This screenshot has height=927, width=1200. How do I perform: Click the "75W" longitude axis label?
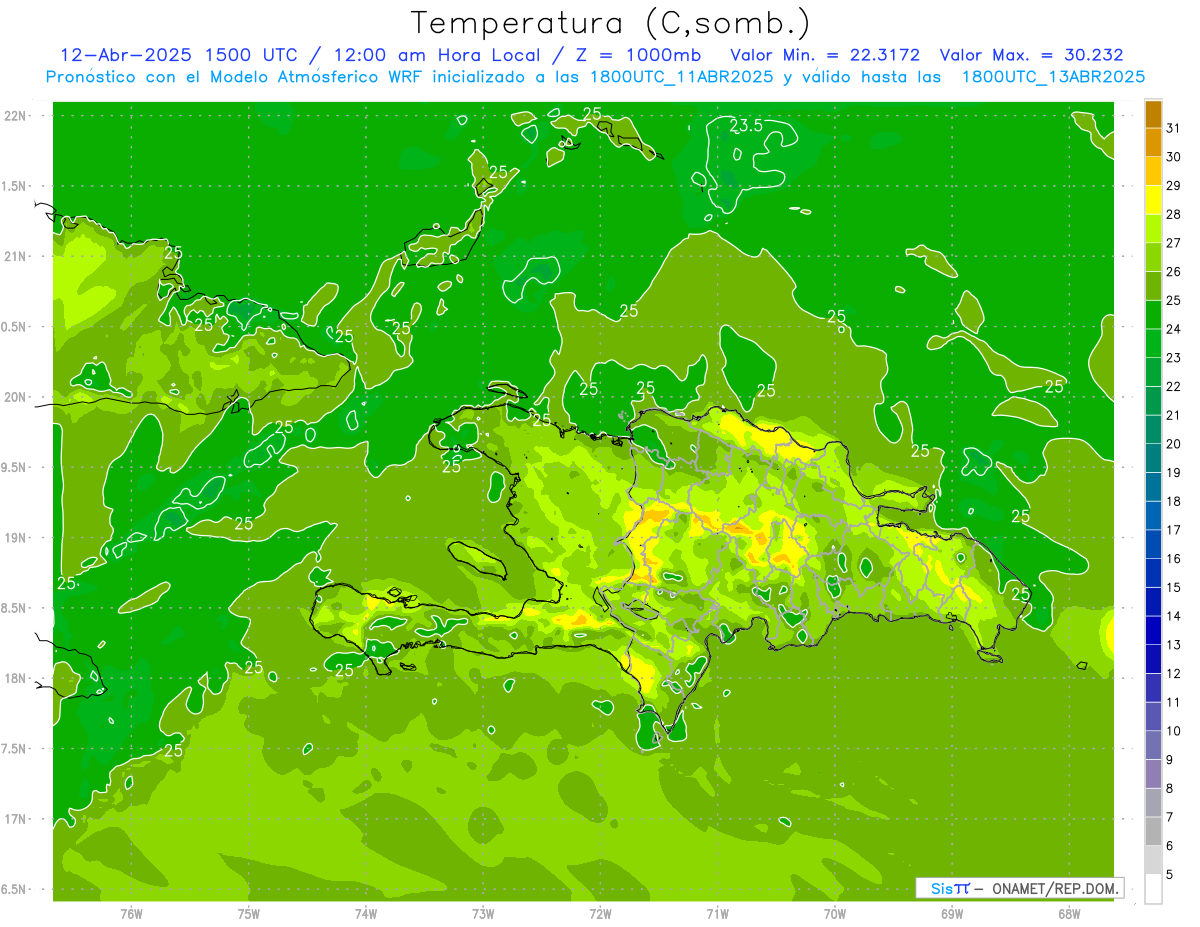point(249,913)
